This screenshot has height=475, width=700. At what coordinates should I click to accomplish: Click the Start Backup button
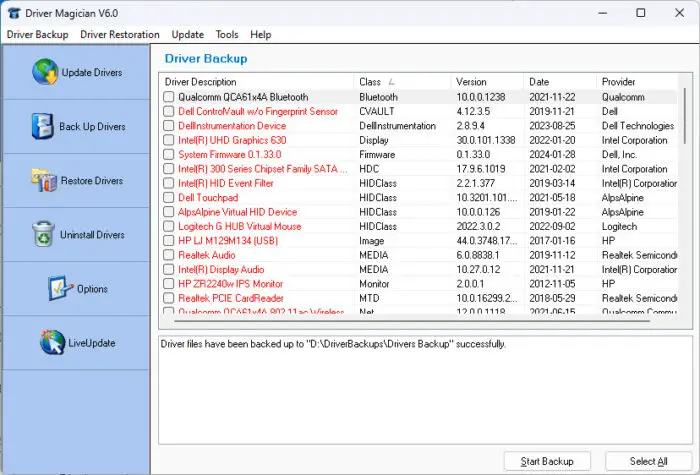point(547,461)
